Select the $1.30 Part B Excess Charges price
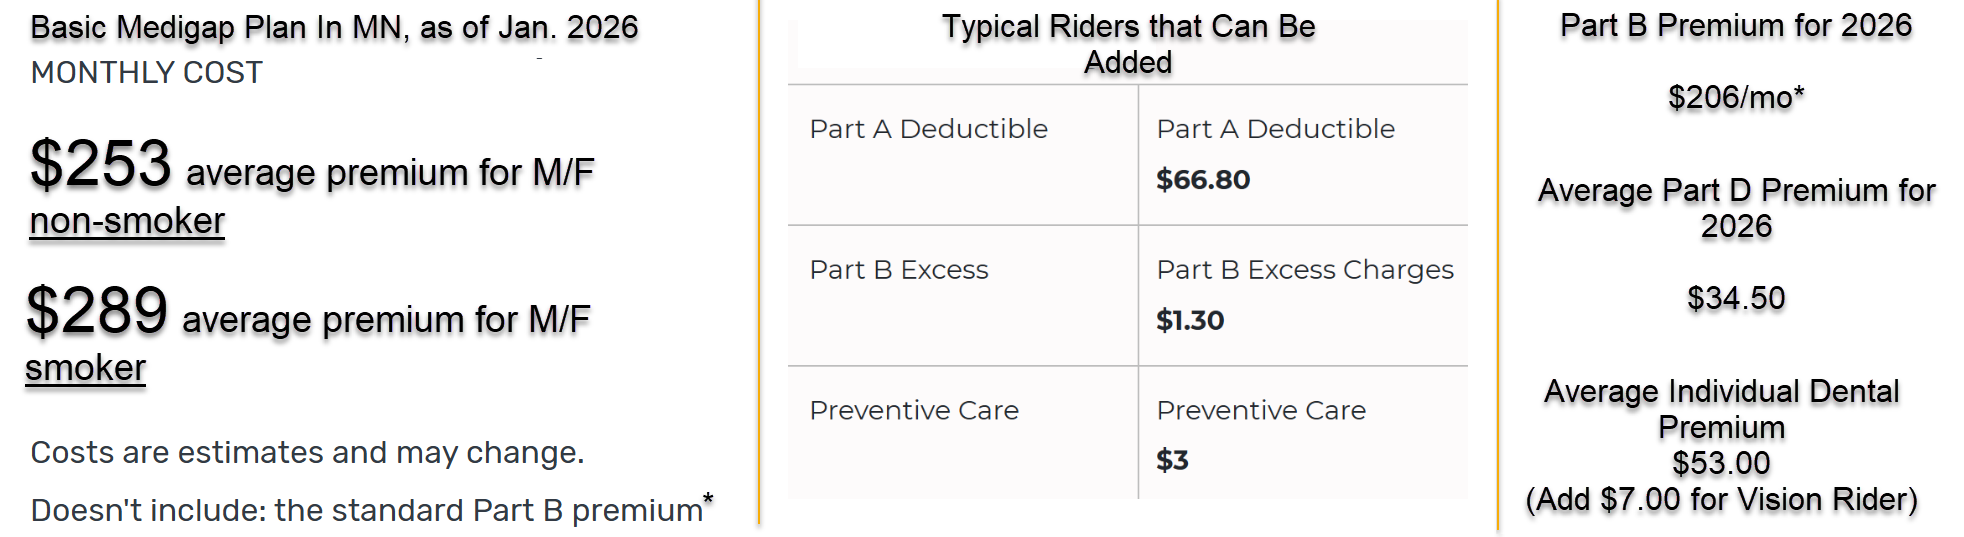Screen dimensions: 1964x537 (1190, 321)
